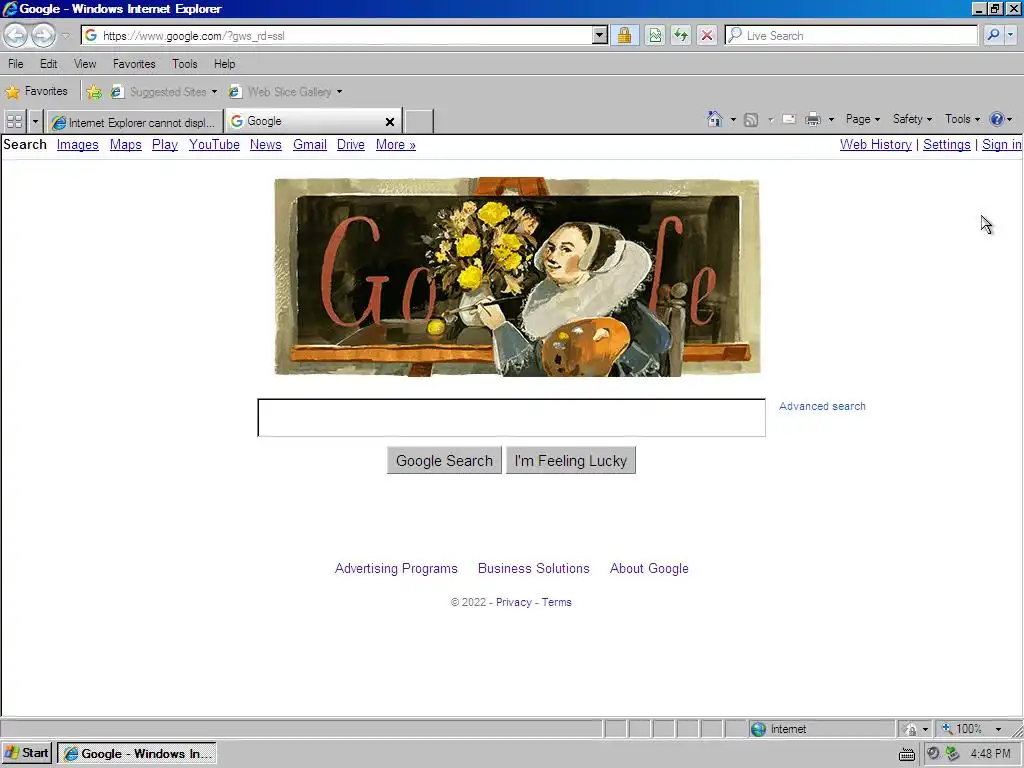Open the Terms link in footer

point(556,602)
